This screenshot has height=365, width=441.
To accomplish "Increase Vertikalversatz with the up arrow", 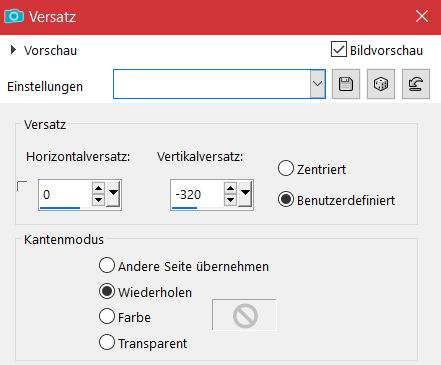I will pyautogui.click(x=230, y=188).
